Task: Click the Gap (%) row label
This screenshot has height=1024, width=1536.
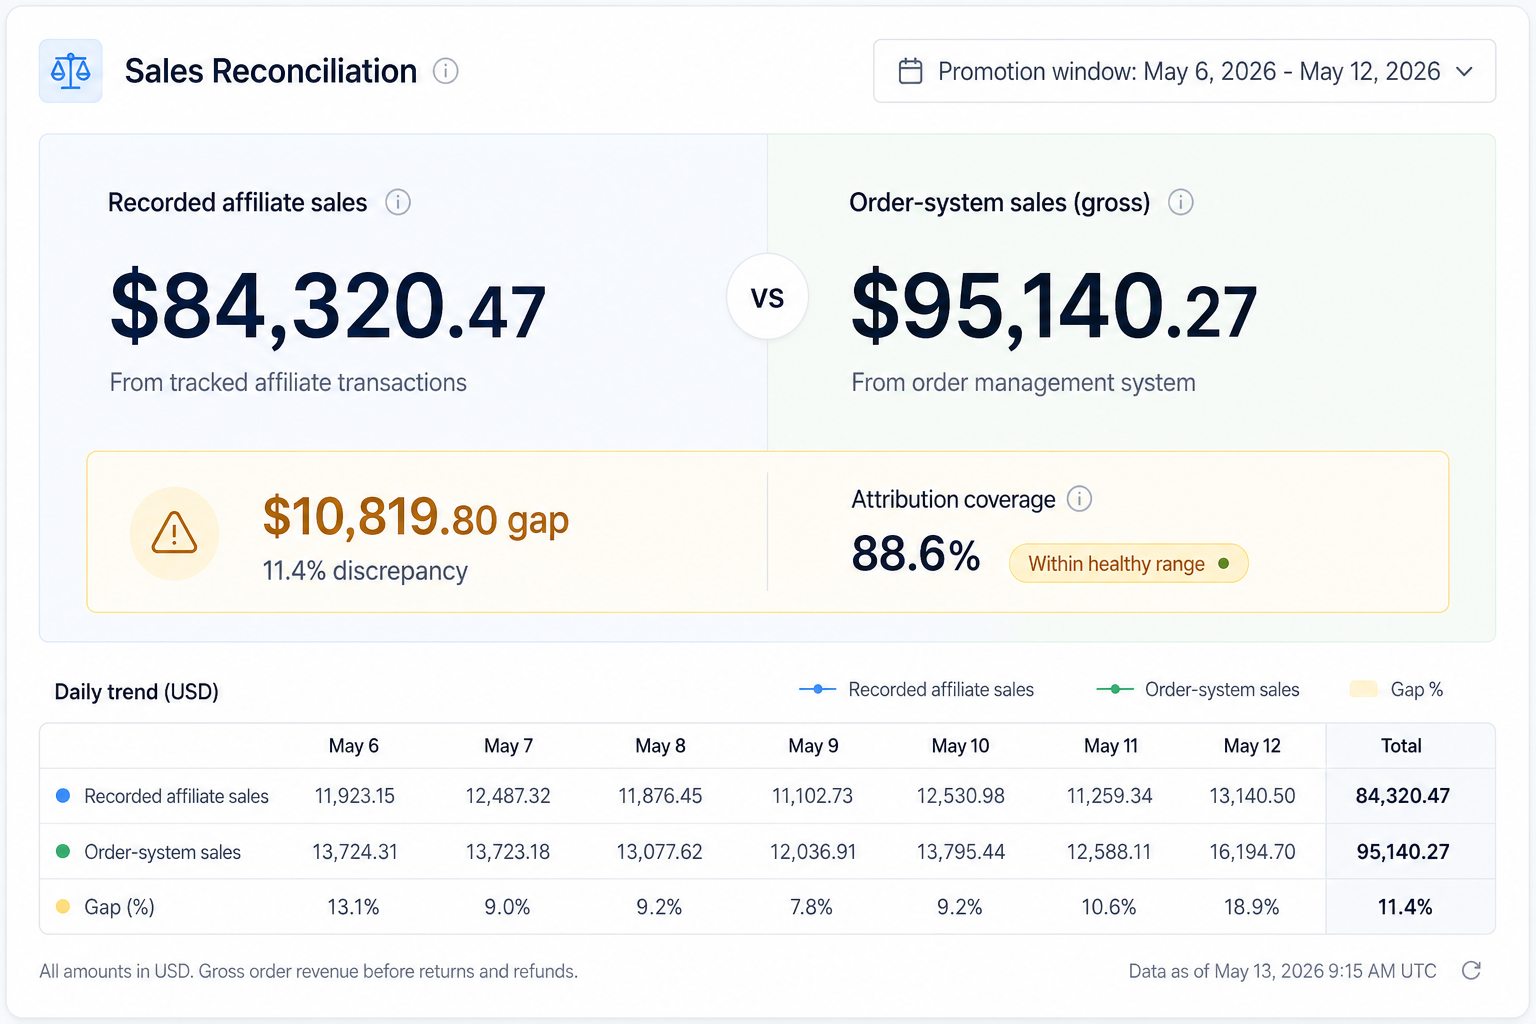Action: 120,907
